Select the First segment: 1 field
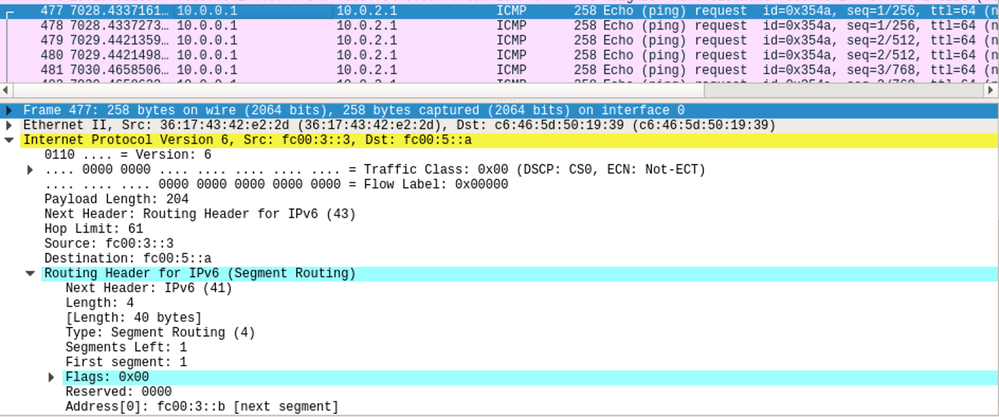Screen dimensions: 999x417 point(126,362)
